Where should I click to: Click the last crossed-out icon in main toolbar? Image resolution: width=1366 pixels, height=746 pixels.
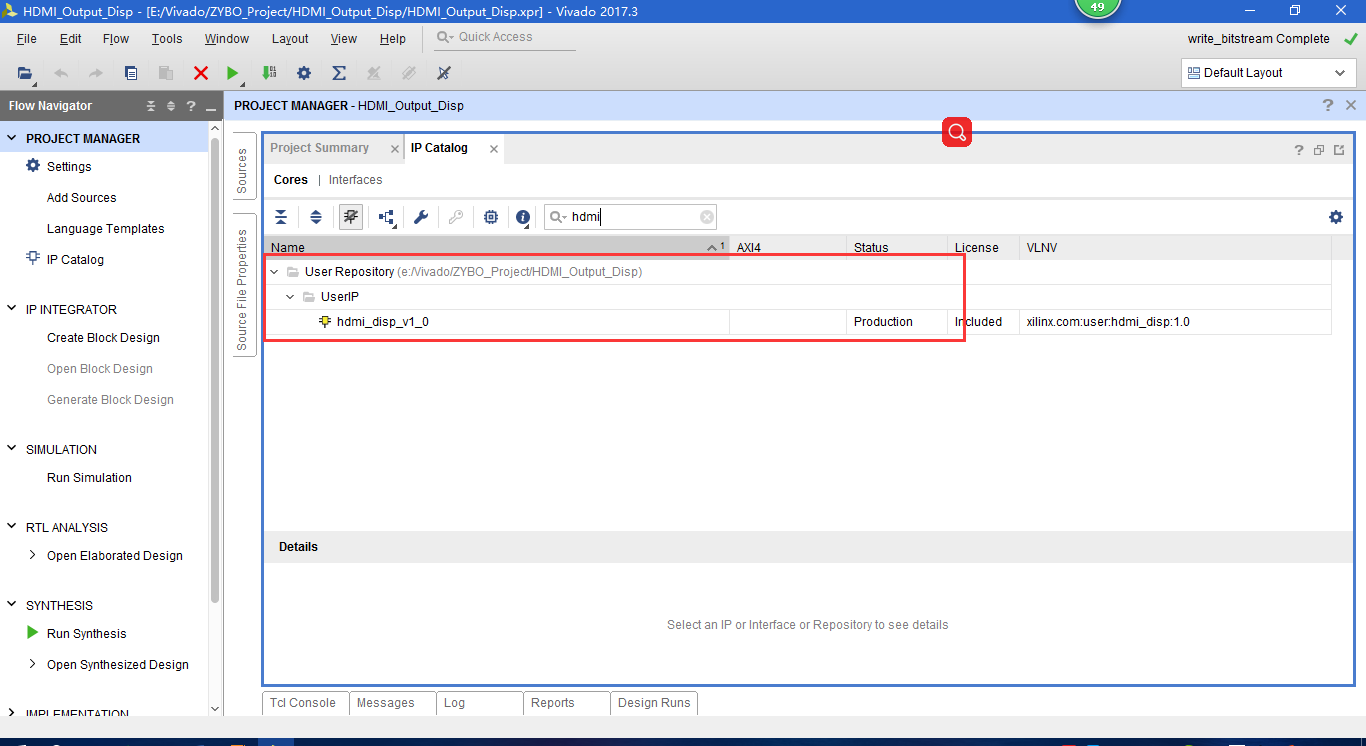pyautogui.click(x=444, y=73)
